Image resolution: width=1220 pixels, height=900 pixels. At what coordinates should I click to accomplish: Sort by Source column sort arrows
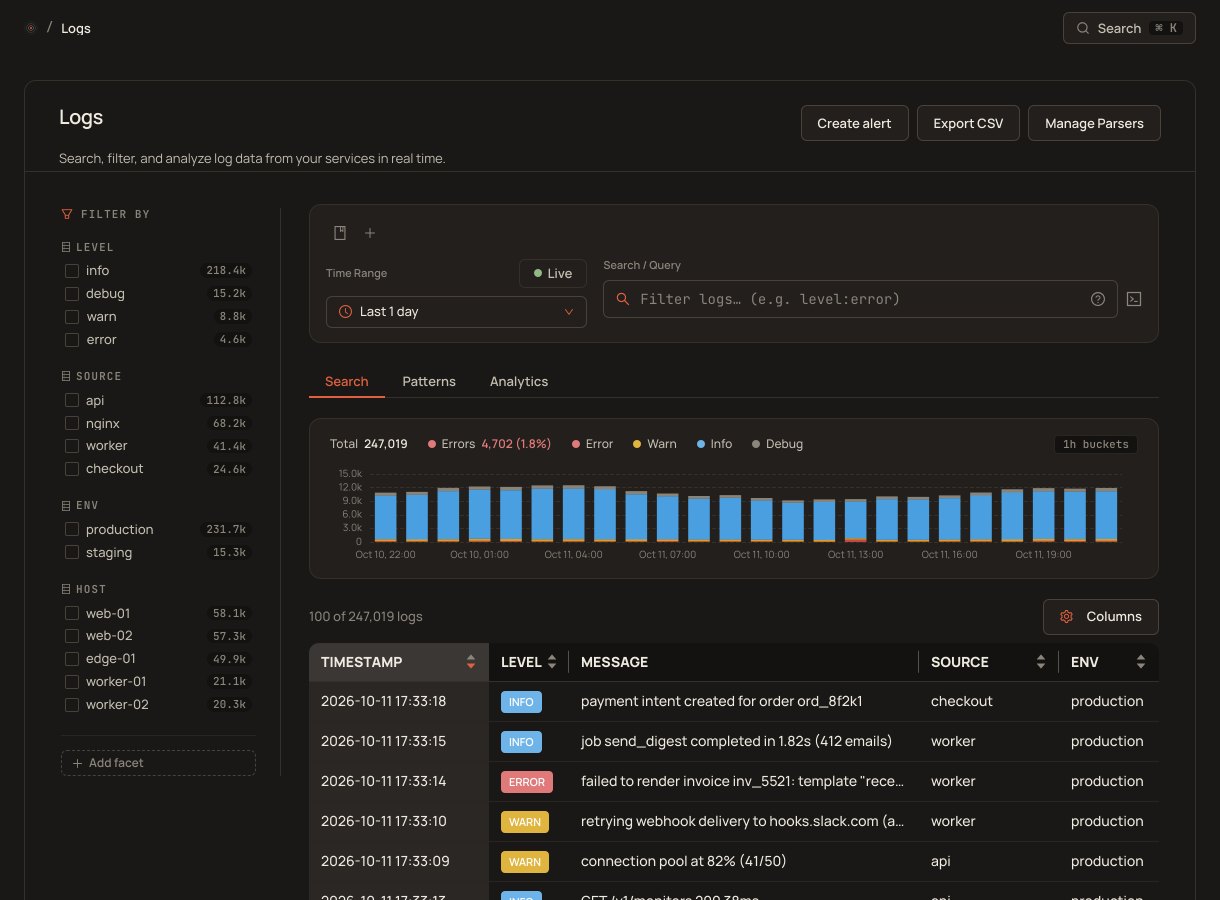[1041, 662]
